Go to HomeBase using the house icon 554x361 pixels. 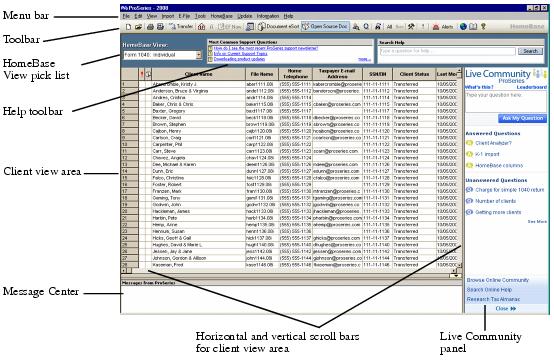click(201, 26)
